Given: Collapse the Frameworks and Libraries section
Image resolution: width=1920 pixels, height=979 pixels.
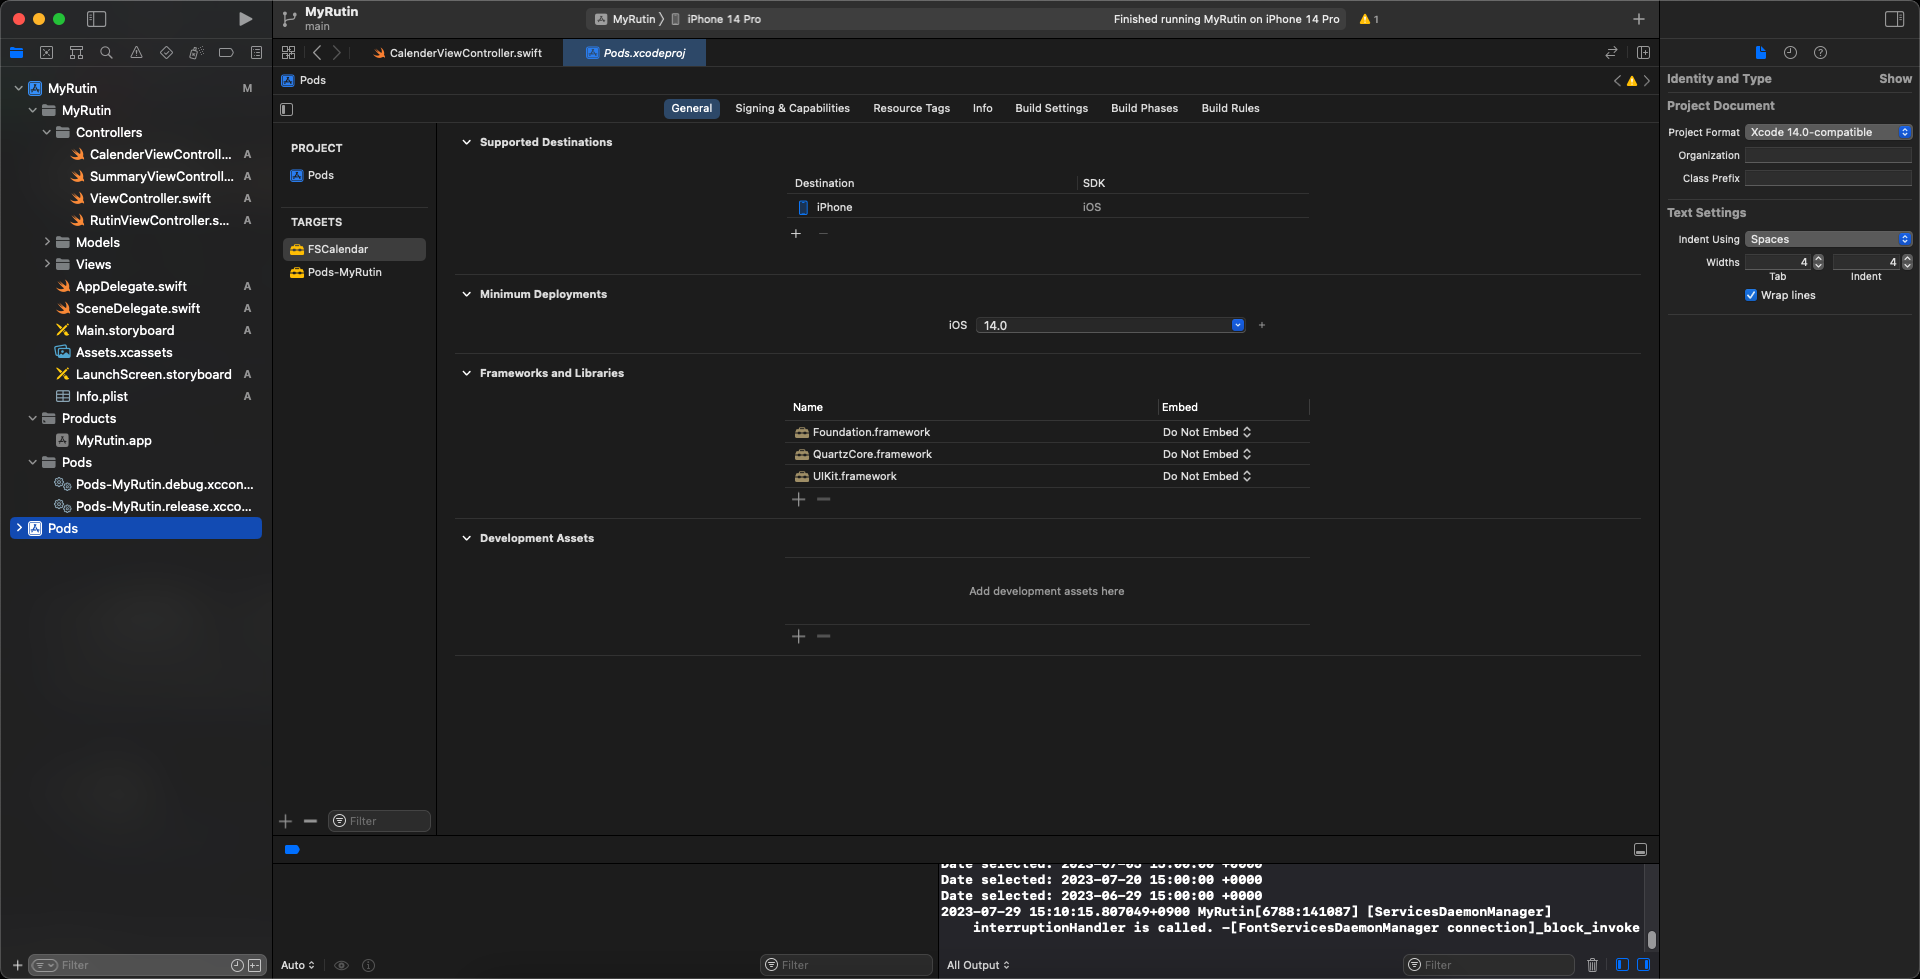Looking at the screenshot, I should click(x=466, y=373).
